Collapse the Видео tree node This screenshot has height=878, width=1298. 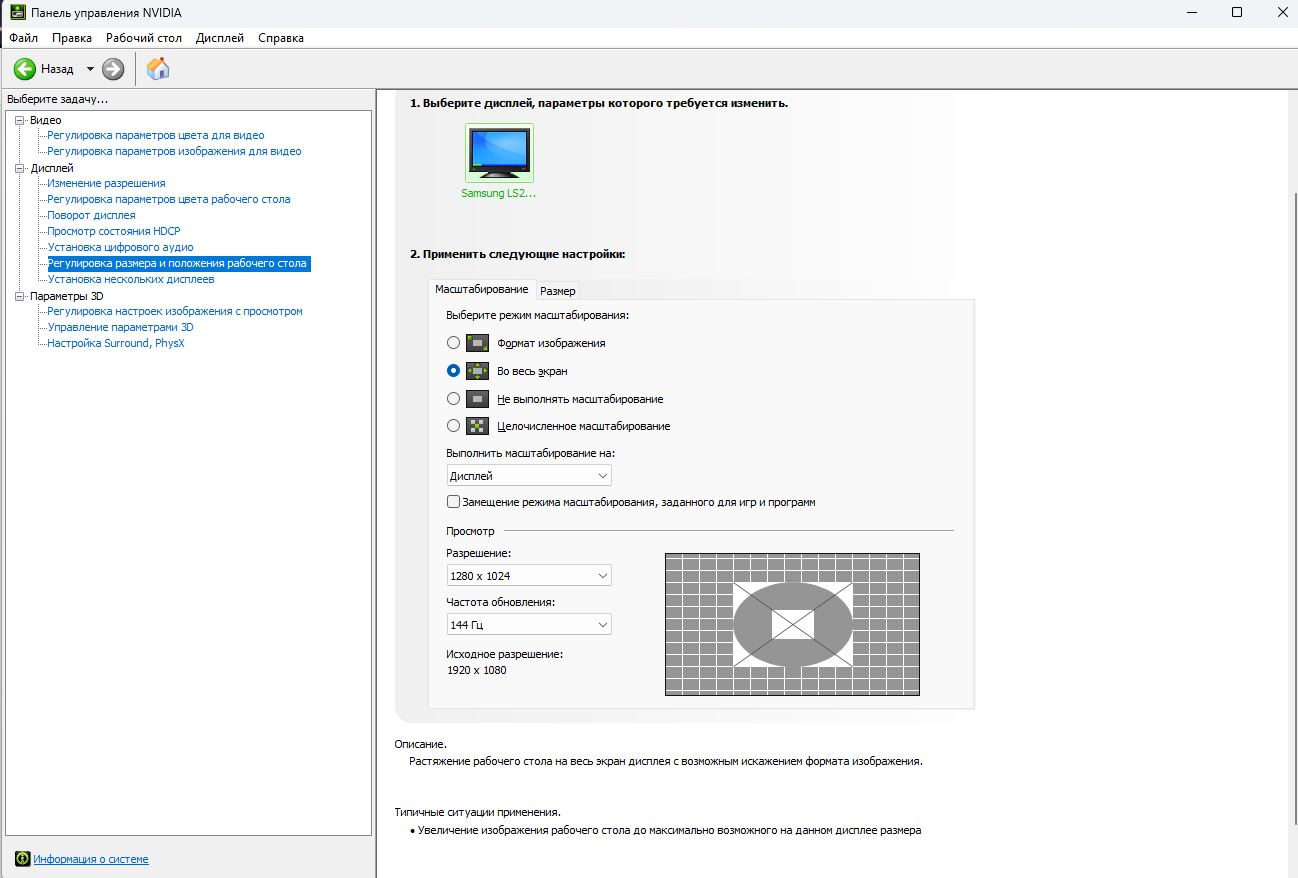tap(19, 120)
